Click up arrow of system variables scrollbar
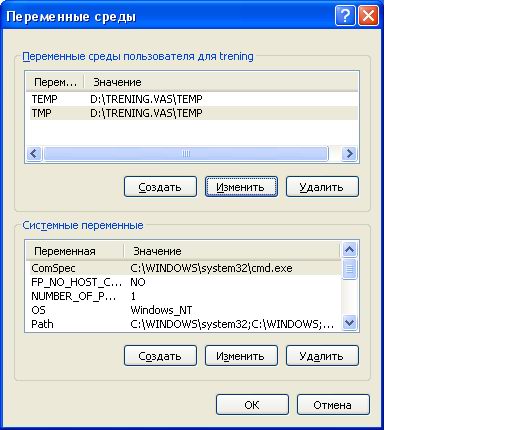 [x=349, y=249]
